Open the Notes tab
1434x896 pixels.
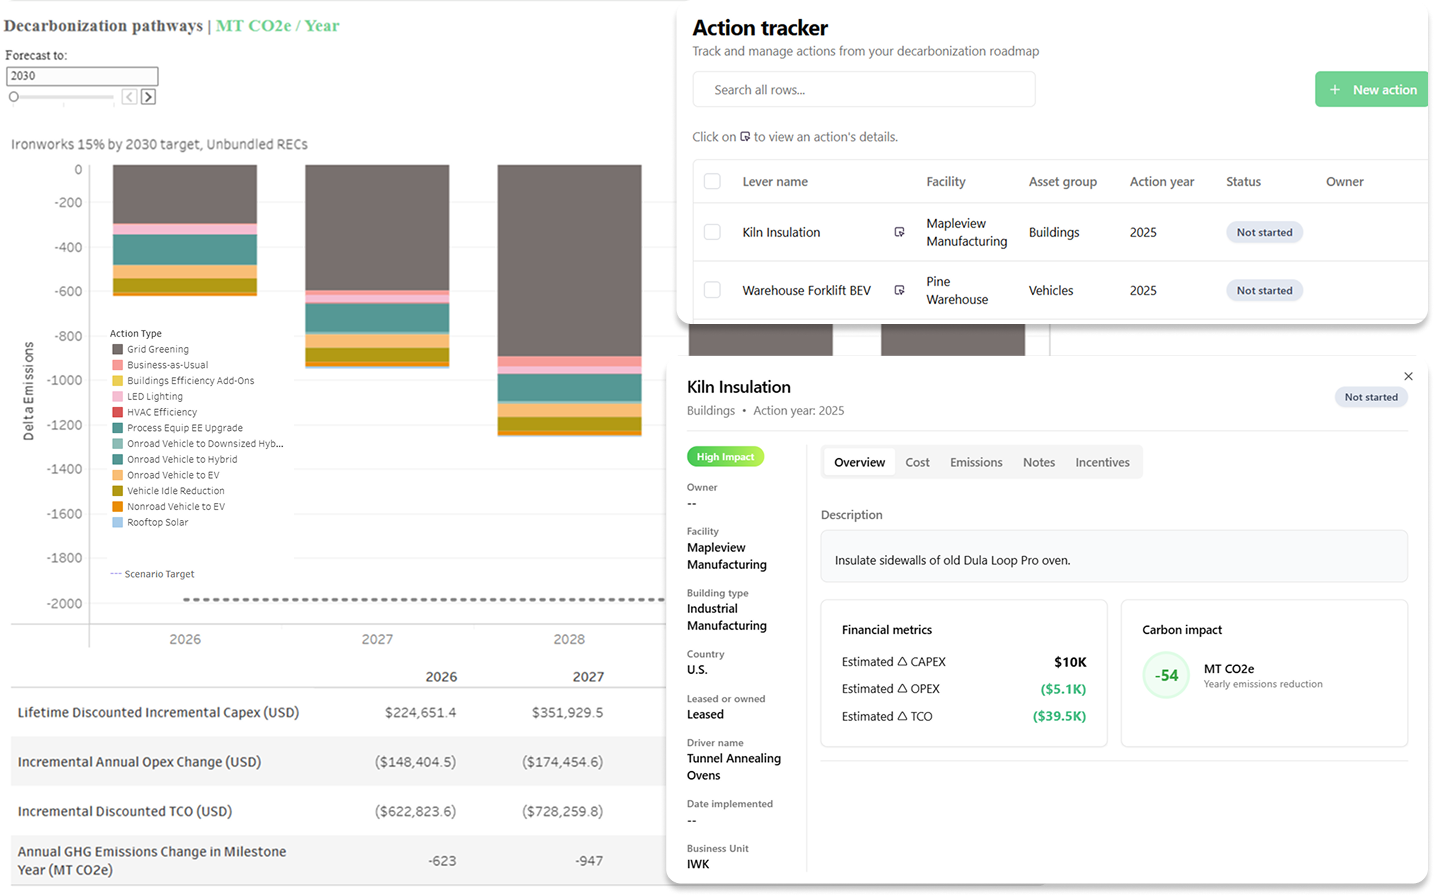[x=1039, y=462]
